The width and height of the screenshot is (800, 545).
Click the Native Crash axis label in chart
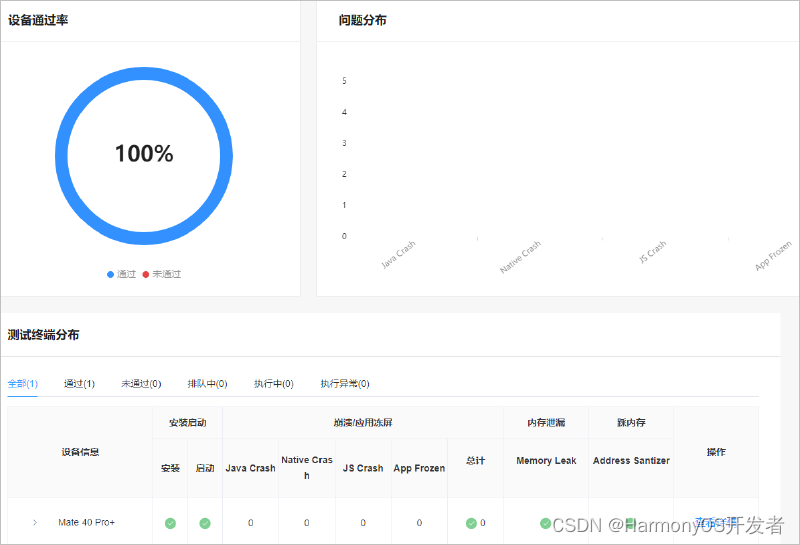[x=520, y=257]
